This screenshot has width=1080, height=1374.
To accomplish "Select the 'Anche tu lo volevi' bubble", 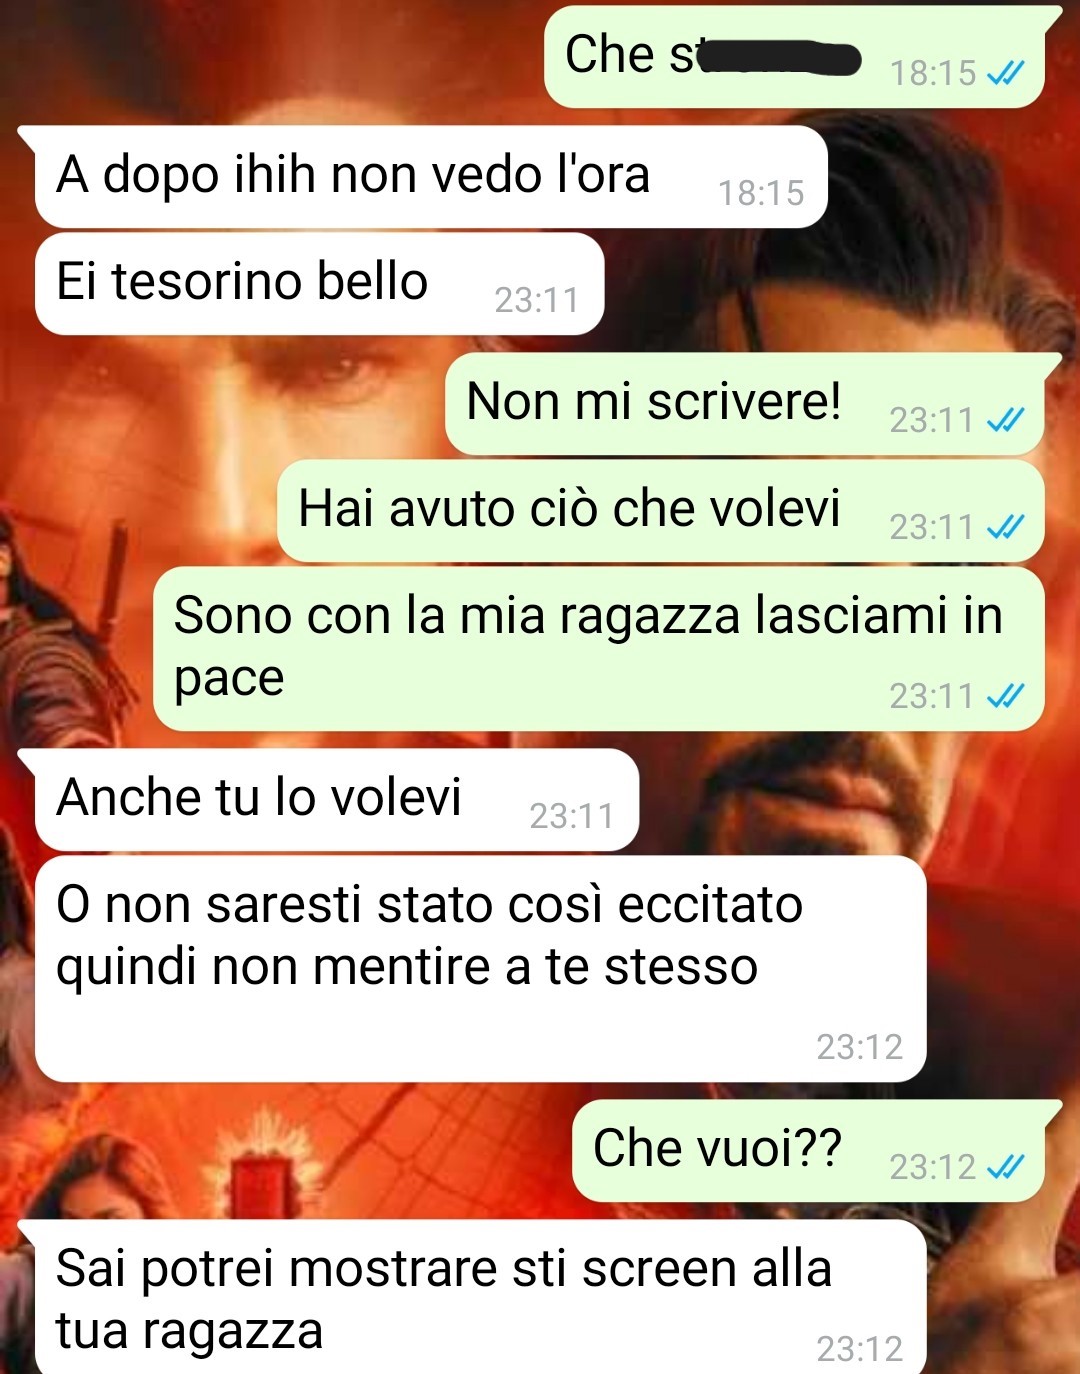I will (x=337, y=800).
